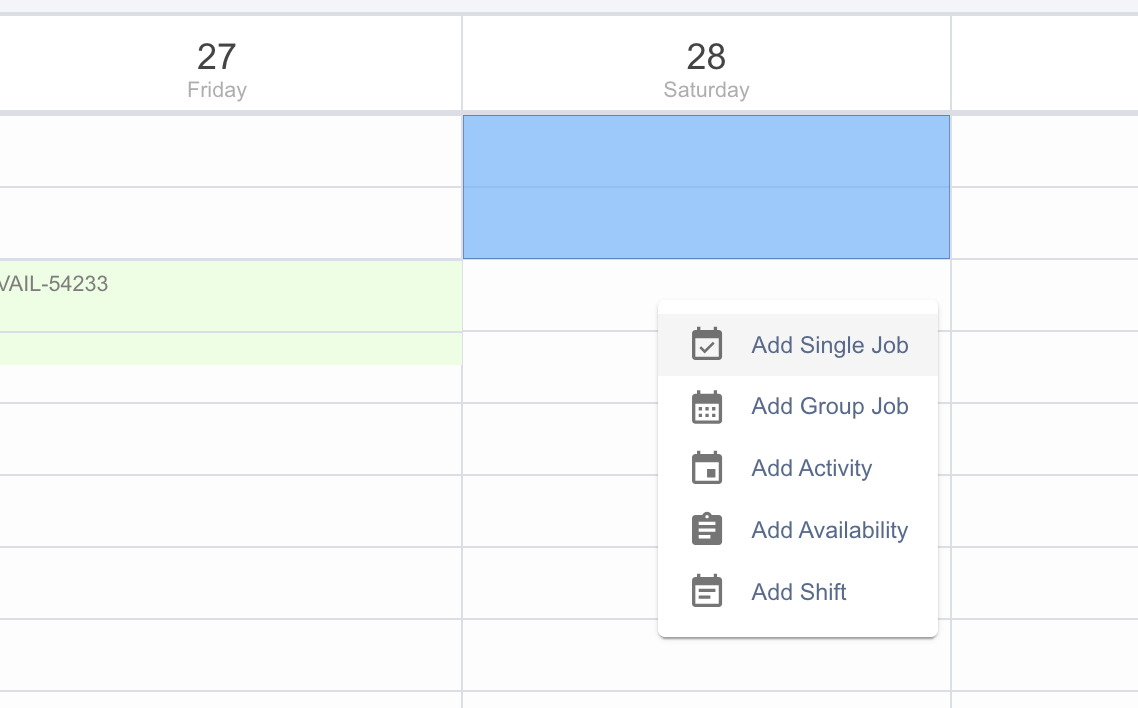Select the empty top time slot on Friday
Viewport: 1138px width, 708px height.
[x=231, y=151]
